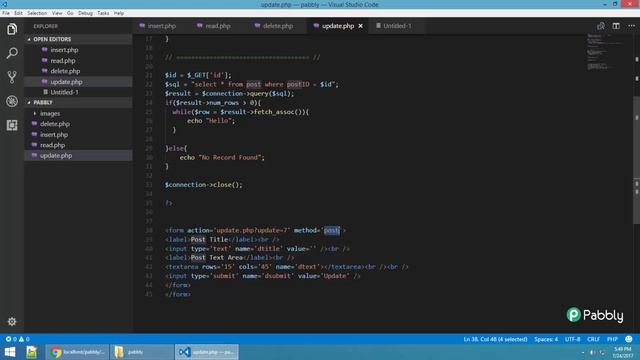Open the editor more actions ellipsis

(x=631, y=26)
